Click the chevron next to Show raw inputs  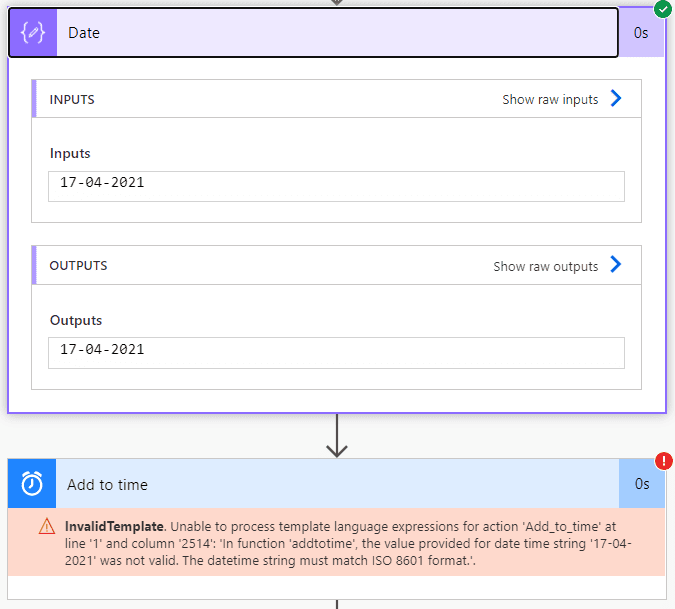(x=616, y=99)
